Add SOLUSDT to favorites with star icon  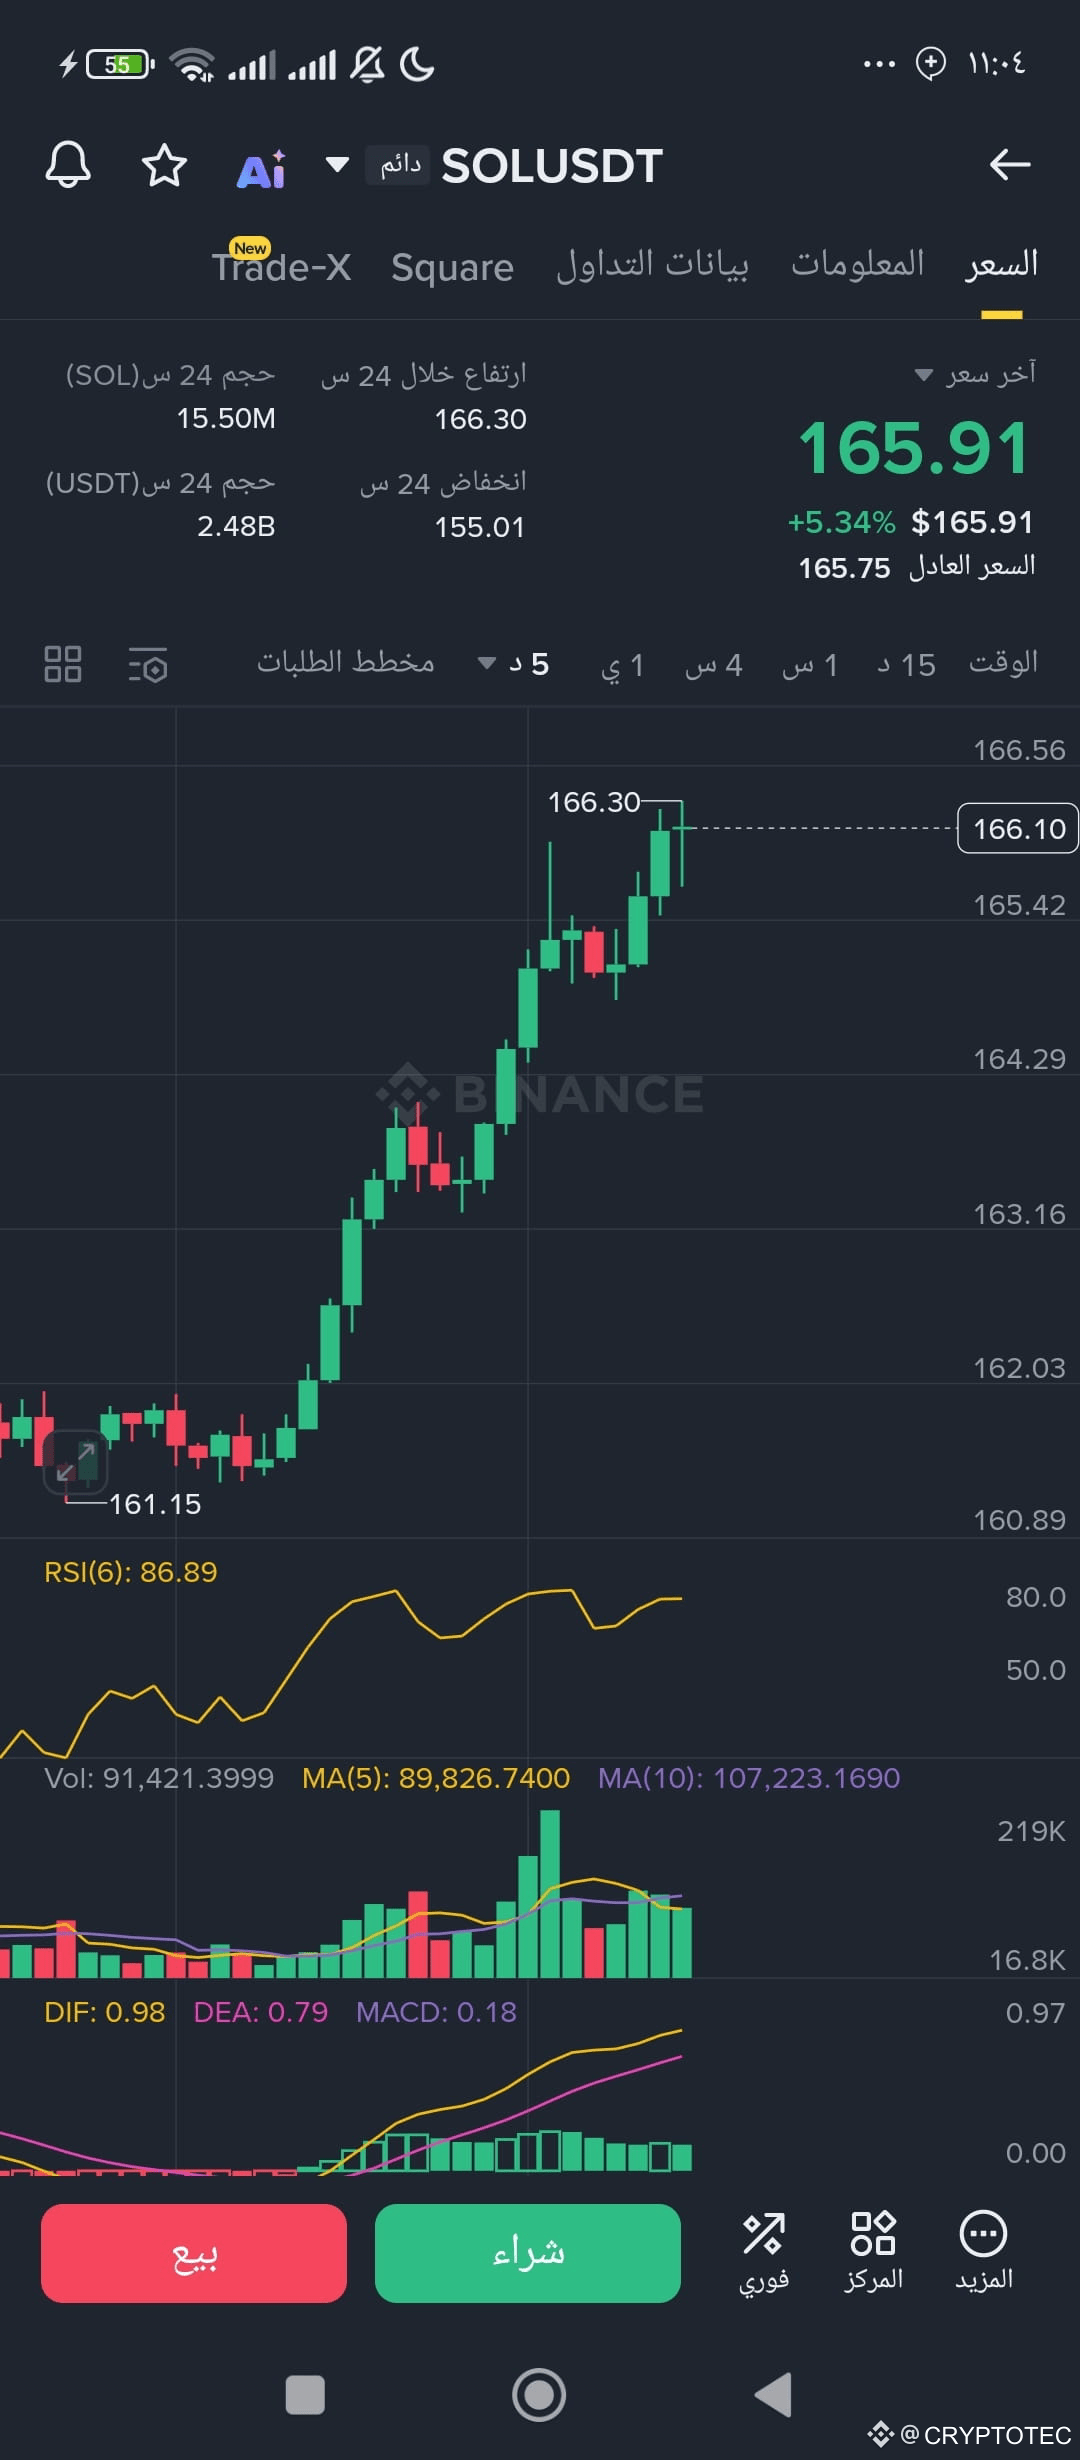164,166
